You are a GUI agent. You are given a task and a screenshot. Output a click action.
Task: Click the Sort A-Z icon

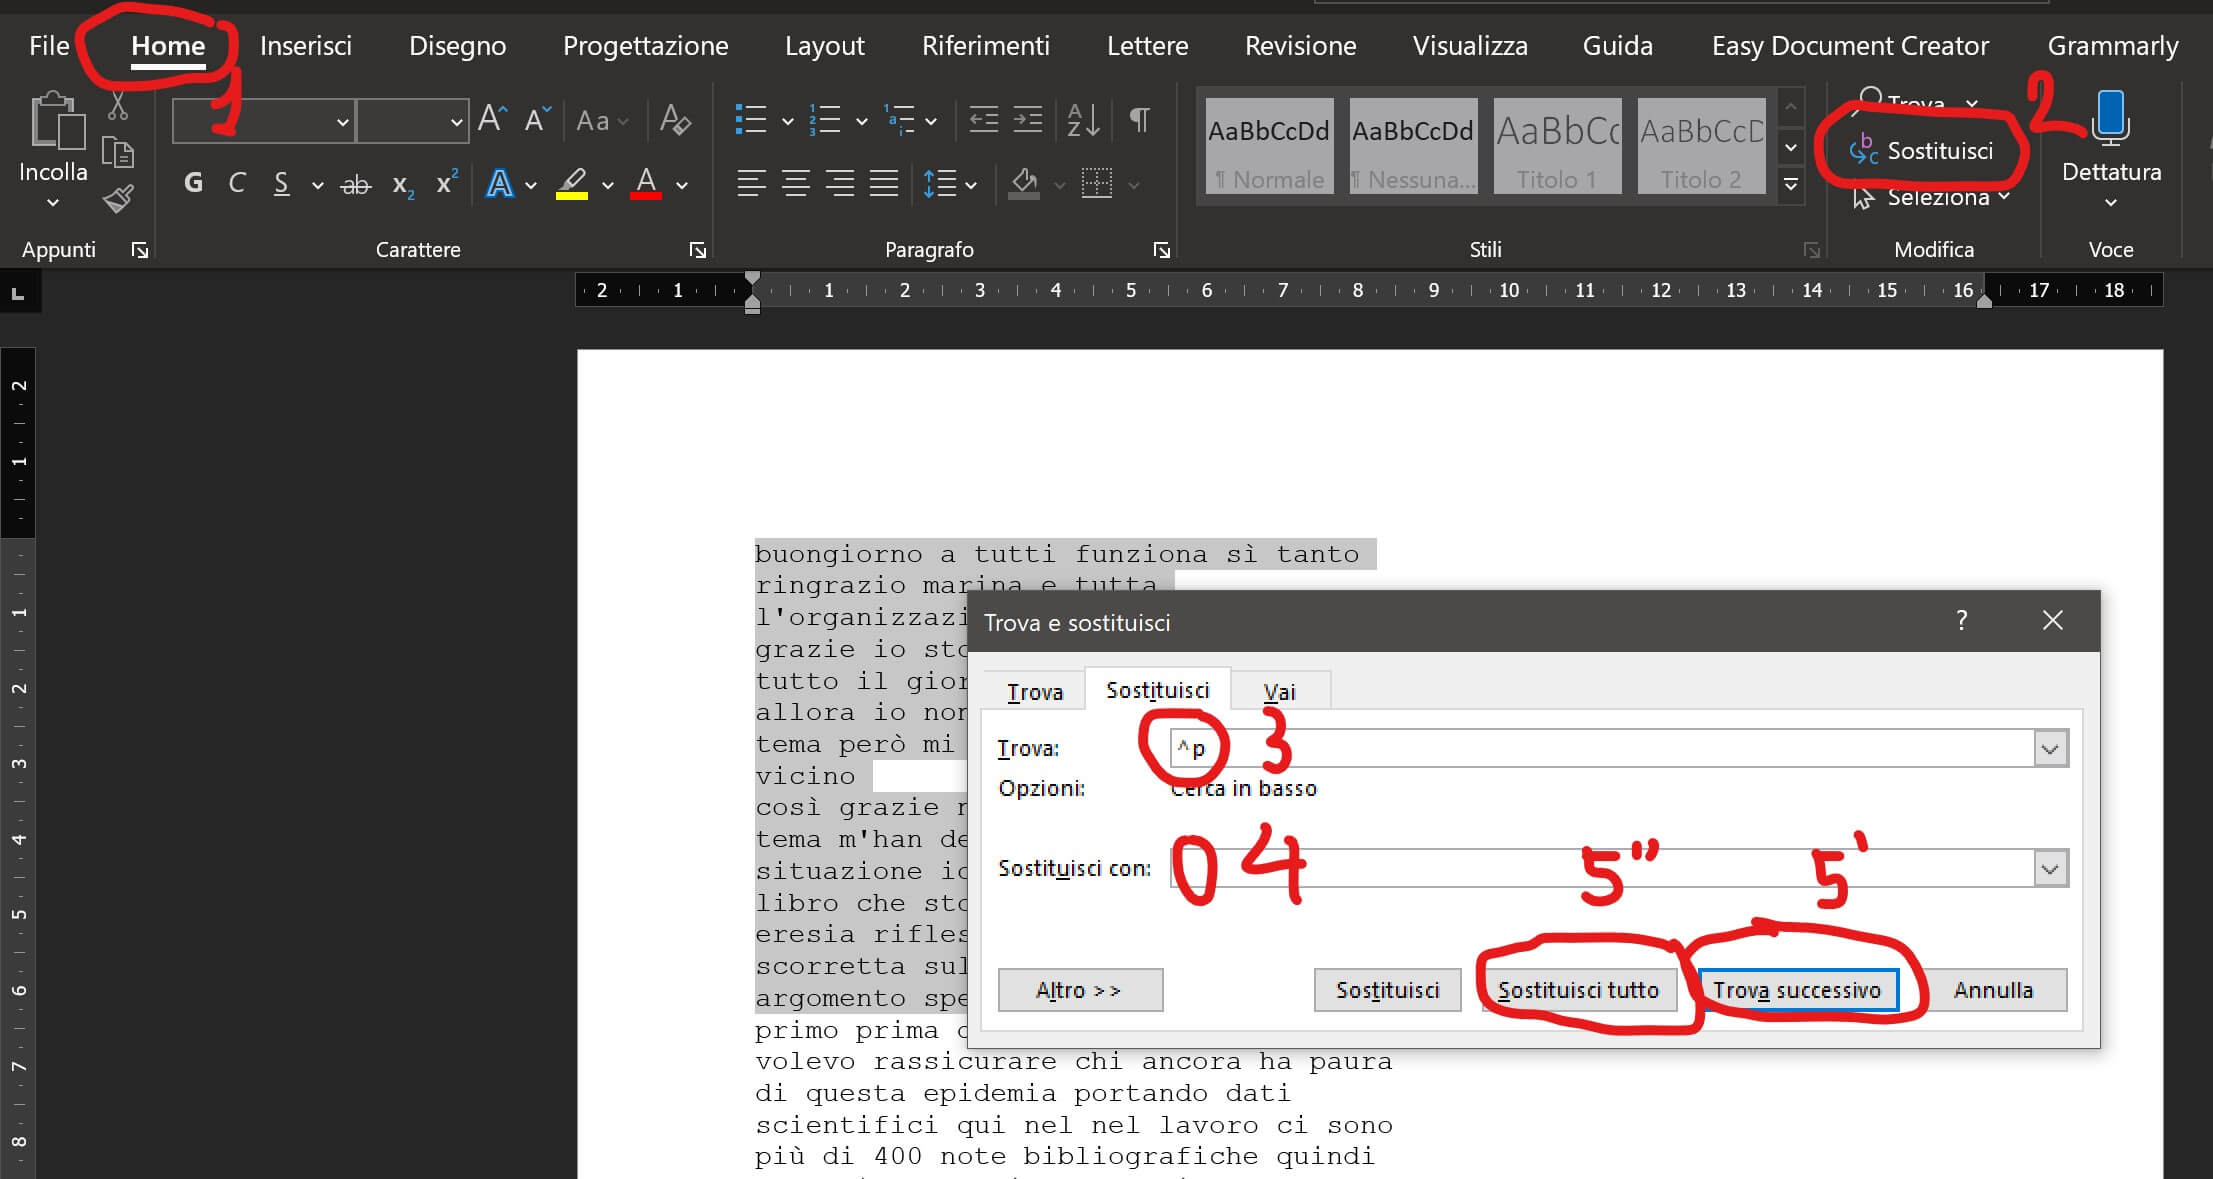pos(1083,120)
